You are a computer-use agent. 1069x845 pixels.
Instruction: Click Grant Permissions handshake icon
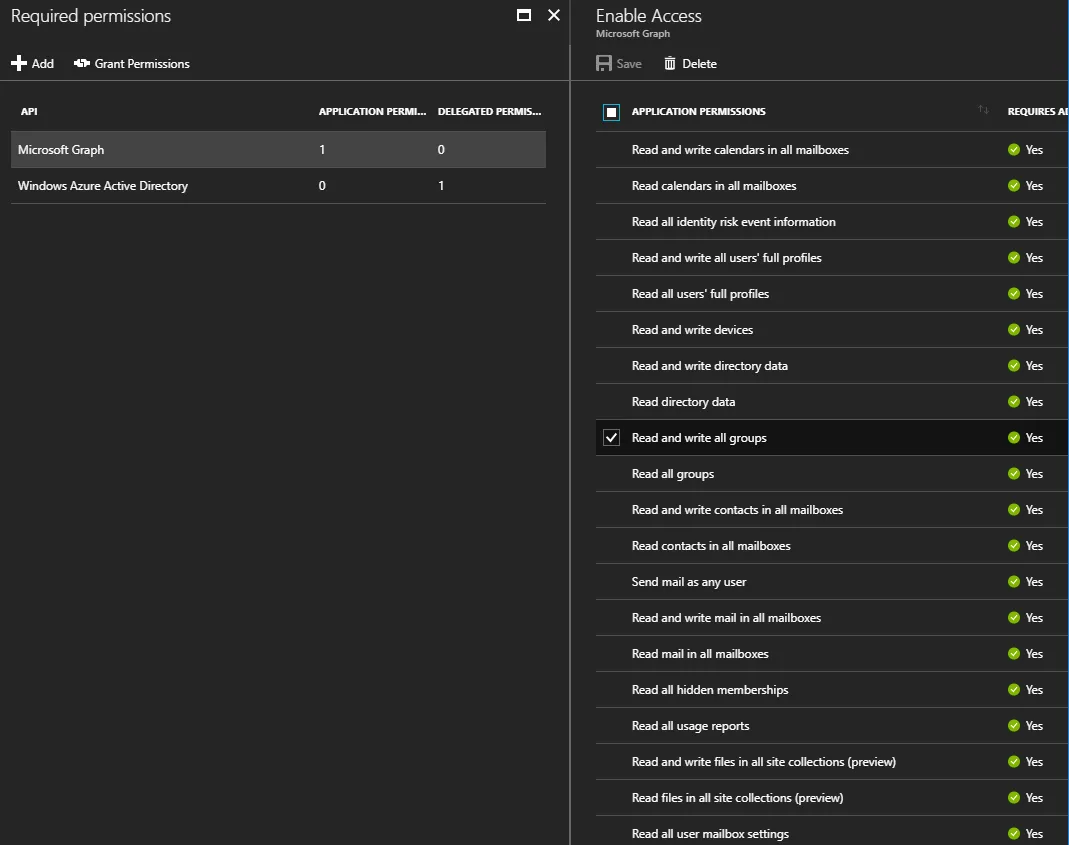click(x=82, y=63)
